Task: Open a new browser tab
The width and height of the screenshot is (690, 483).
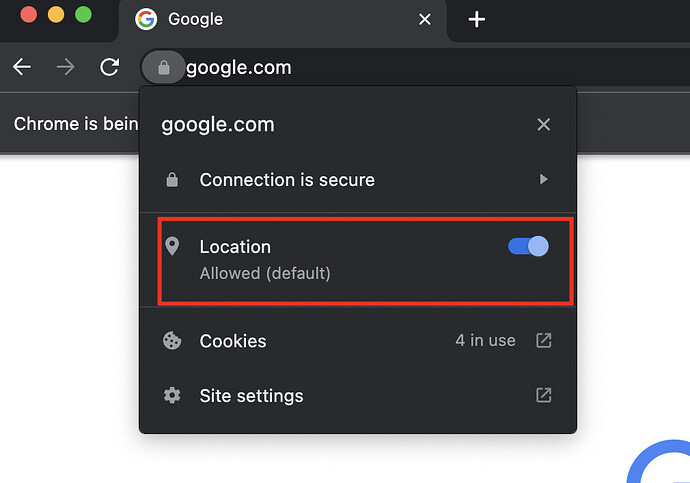Action: 477,19
